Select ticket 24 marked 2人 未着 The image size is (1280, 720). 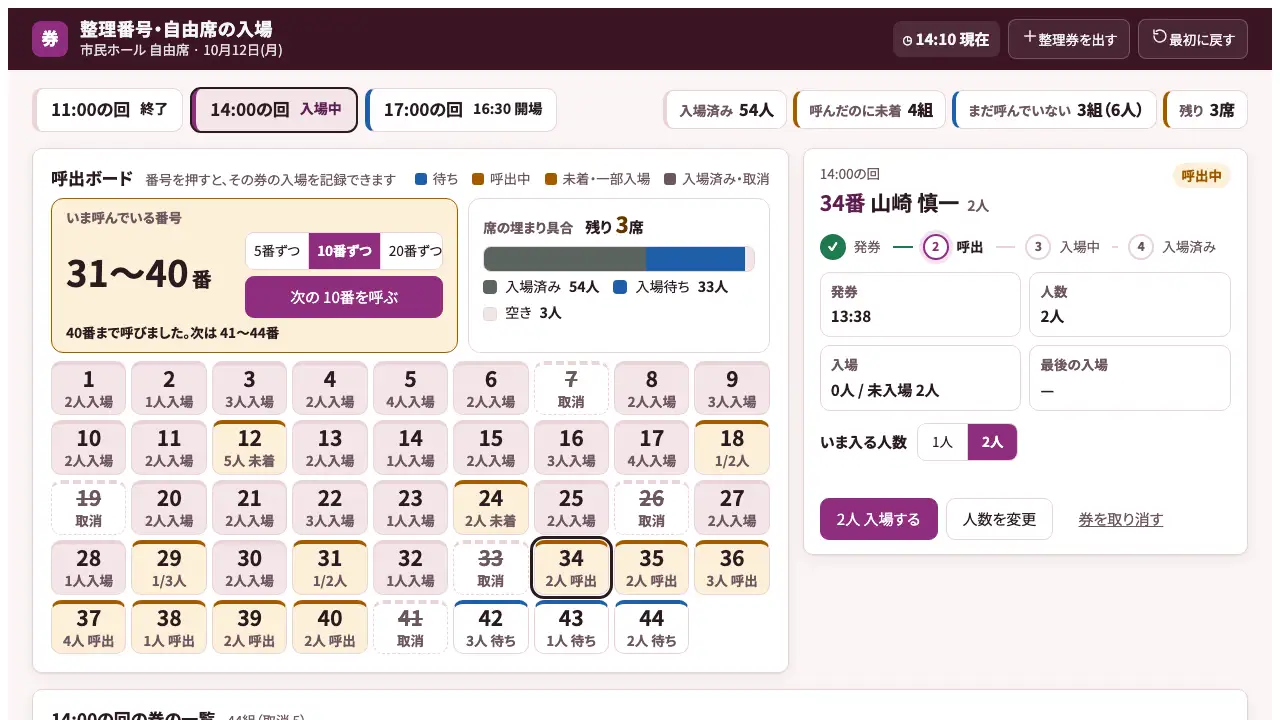pyautogui.click(x=490, y=508)
